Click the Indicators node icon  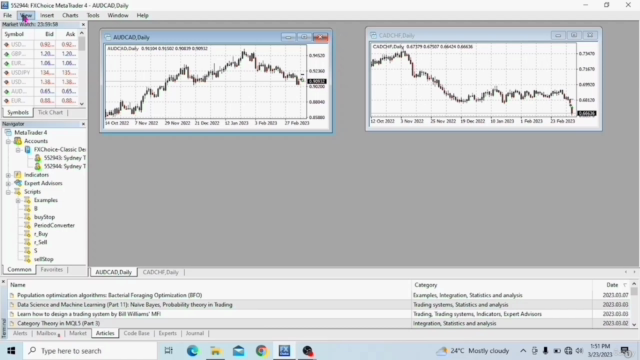click(18, 175)
